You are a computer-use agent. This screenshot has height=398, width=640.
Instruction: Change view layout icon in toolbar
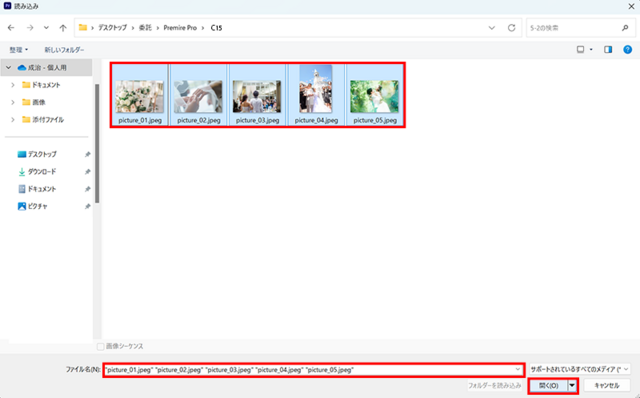click(580, 49)
